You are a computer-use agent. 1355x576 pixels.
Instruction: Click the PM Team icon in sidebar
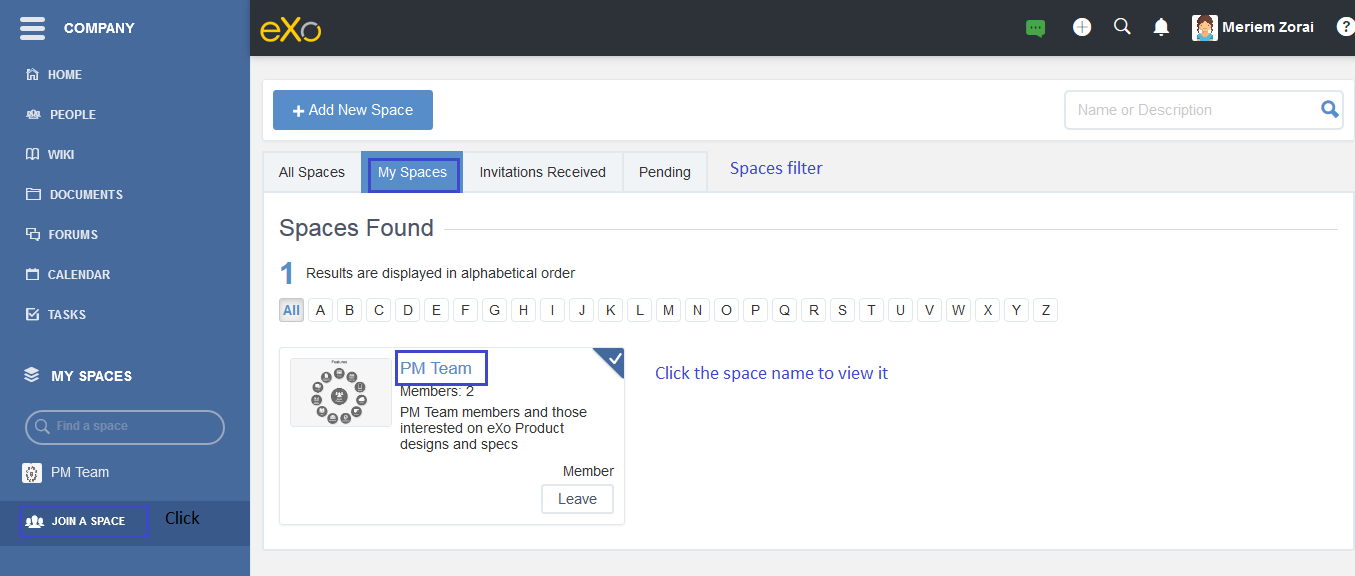tap(32, 472)
